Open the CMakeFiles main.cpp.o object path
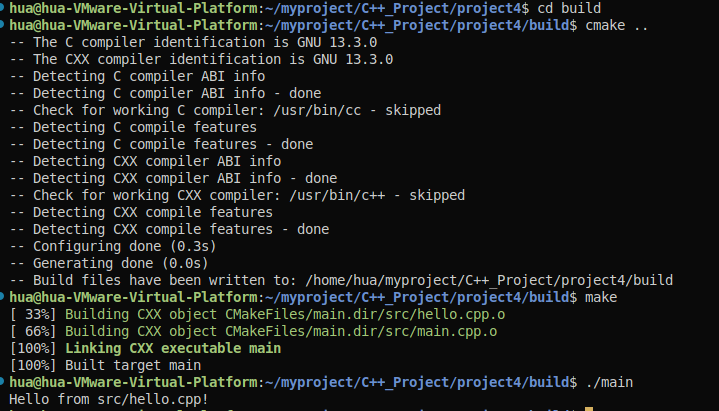 [361, 332]
